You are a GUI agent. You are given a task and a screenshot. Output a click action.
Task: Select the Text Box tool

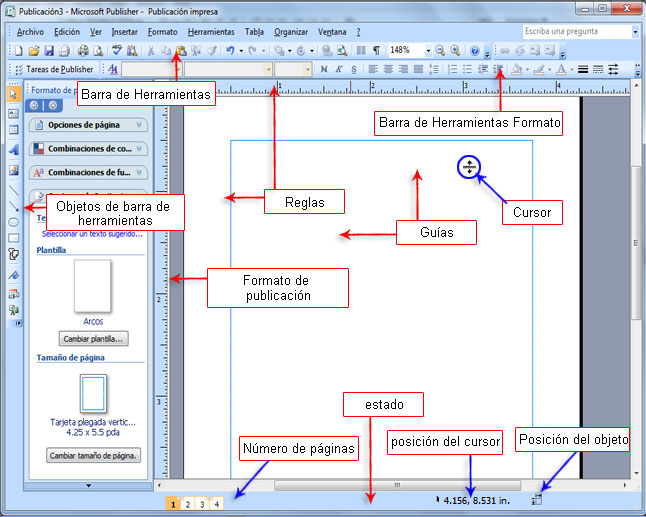(x=13, y=113)
